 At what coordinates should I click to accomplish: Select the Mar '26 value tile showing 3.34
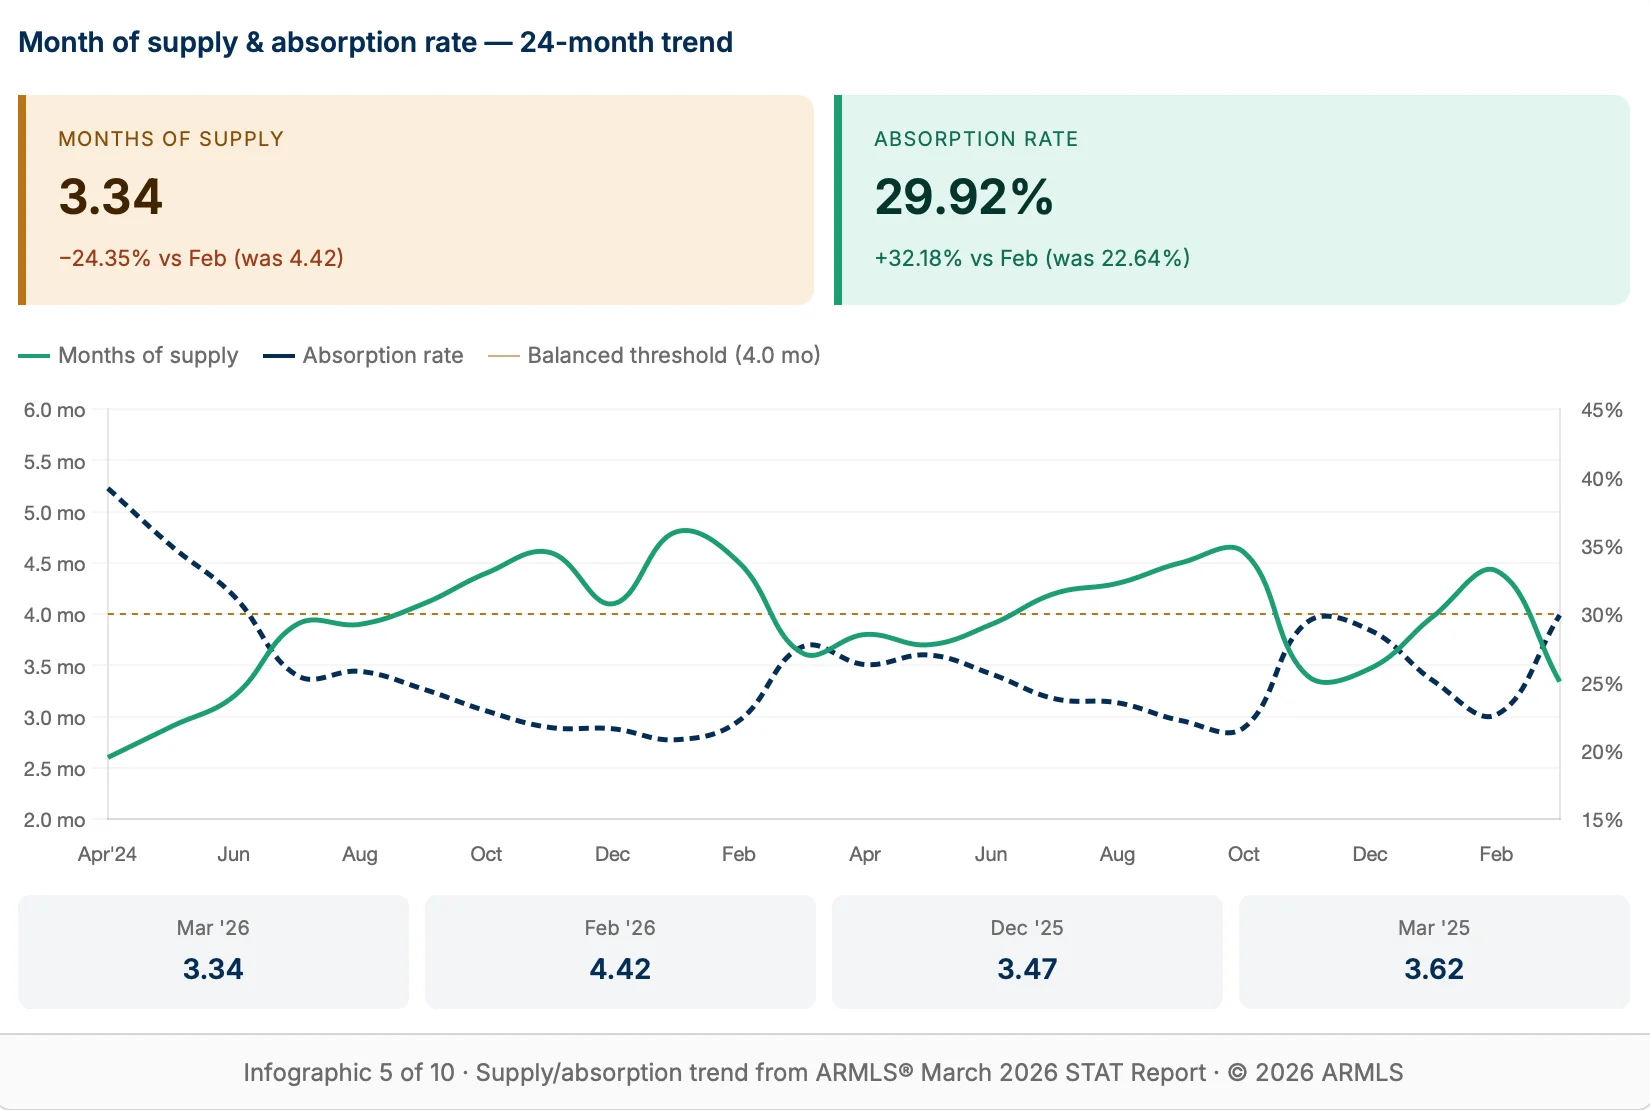[x=212, y=951]
